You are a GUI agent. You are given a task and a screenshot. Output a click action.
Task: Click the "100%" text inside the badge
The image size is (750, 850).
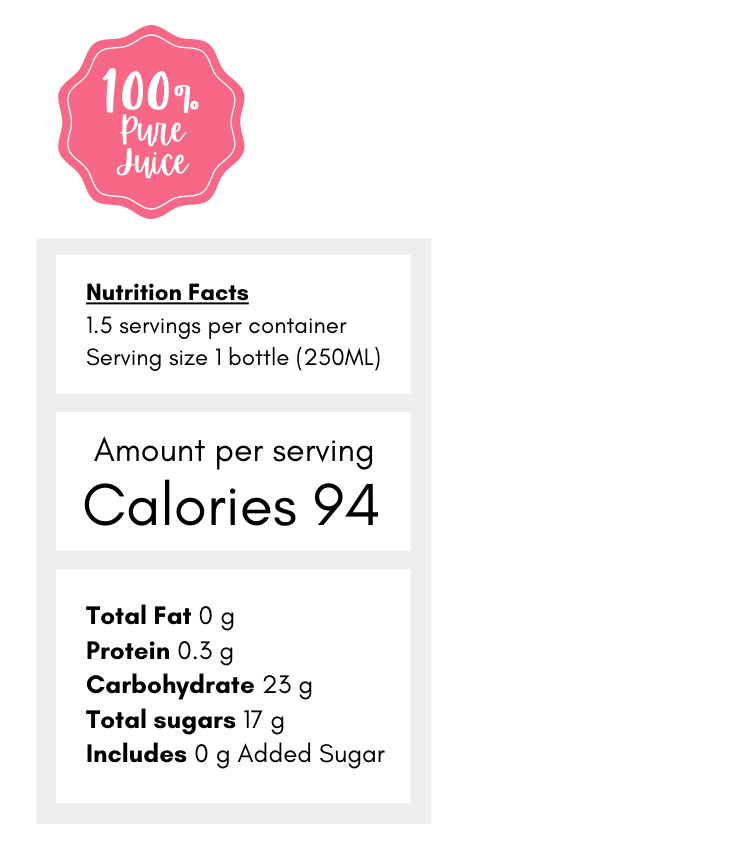pyautogui.click(x=150, y=94)
